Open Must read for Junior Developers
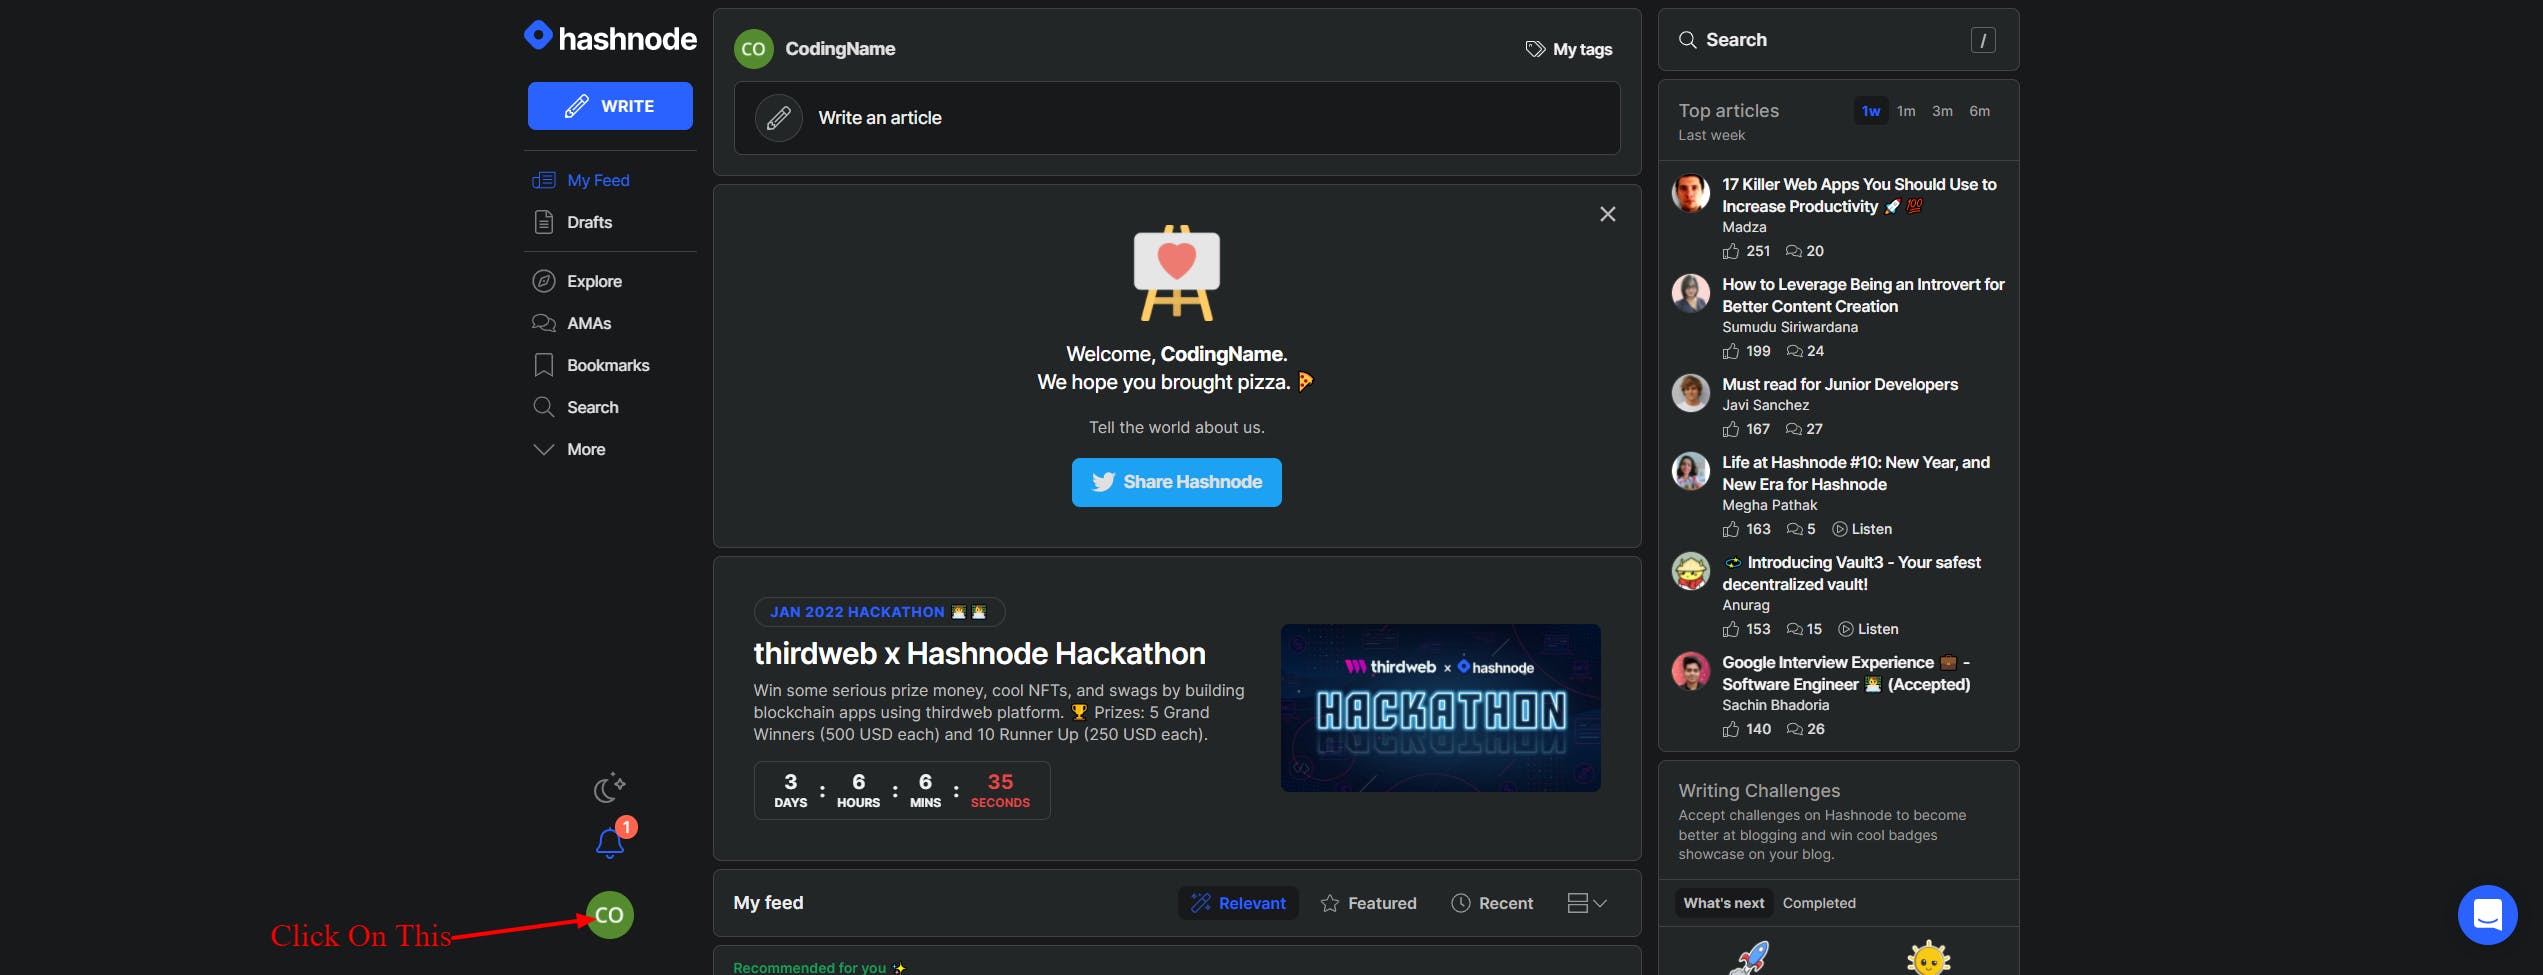 pyautogui.click(x=1840, y=384)
